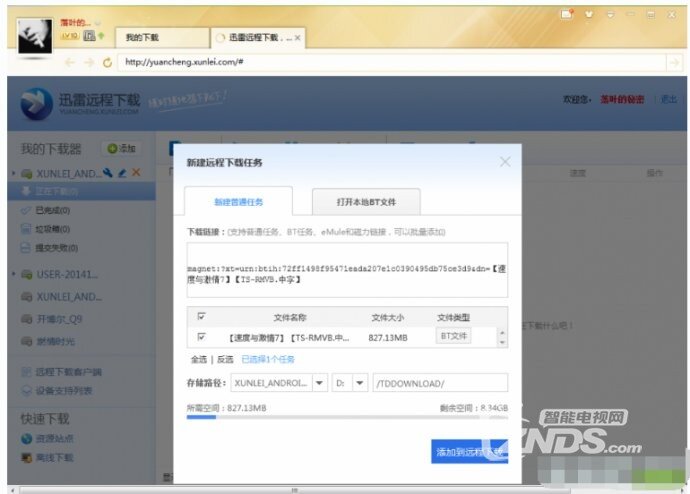The height and width of the screenshot is (494, 690).
Task: Click the BT文件 type label
Action: [x=454, y=336]
